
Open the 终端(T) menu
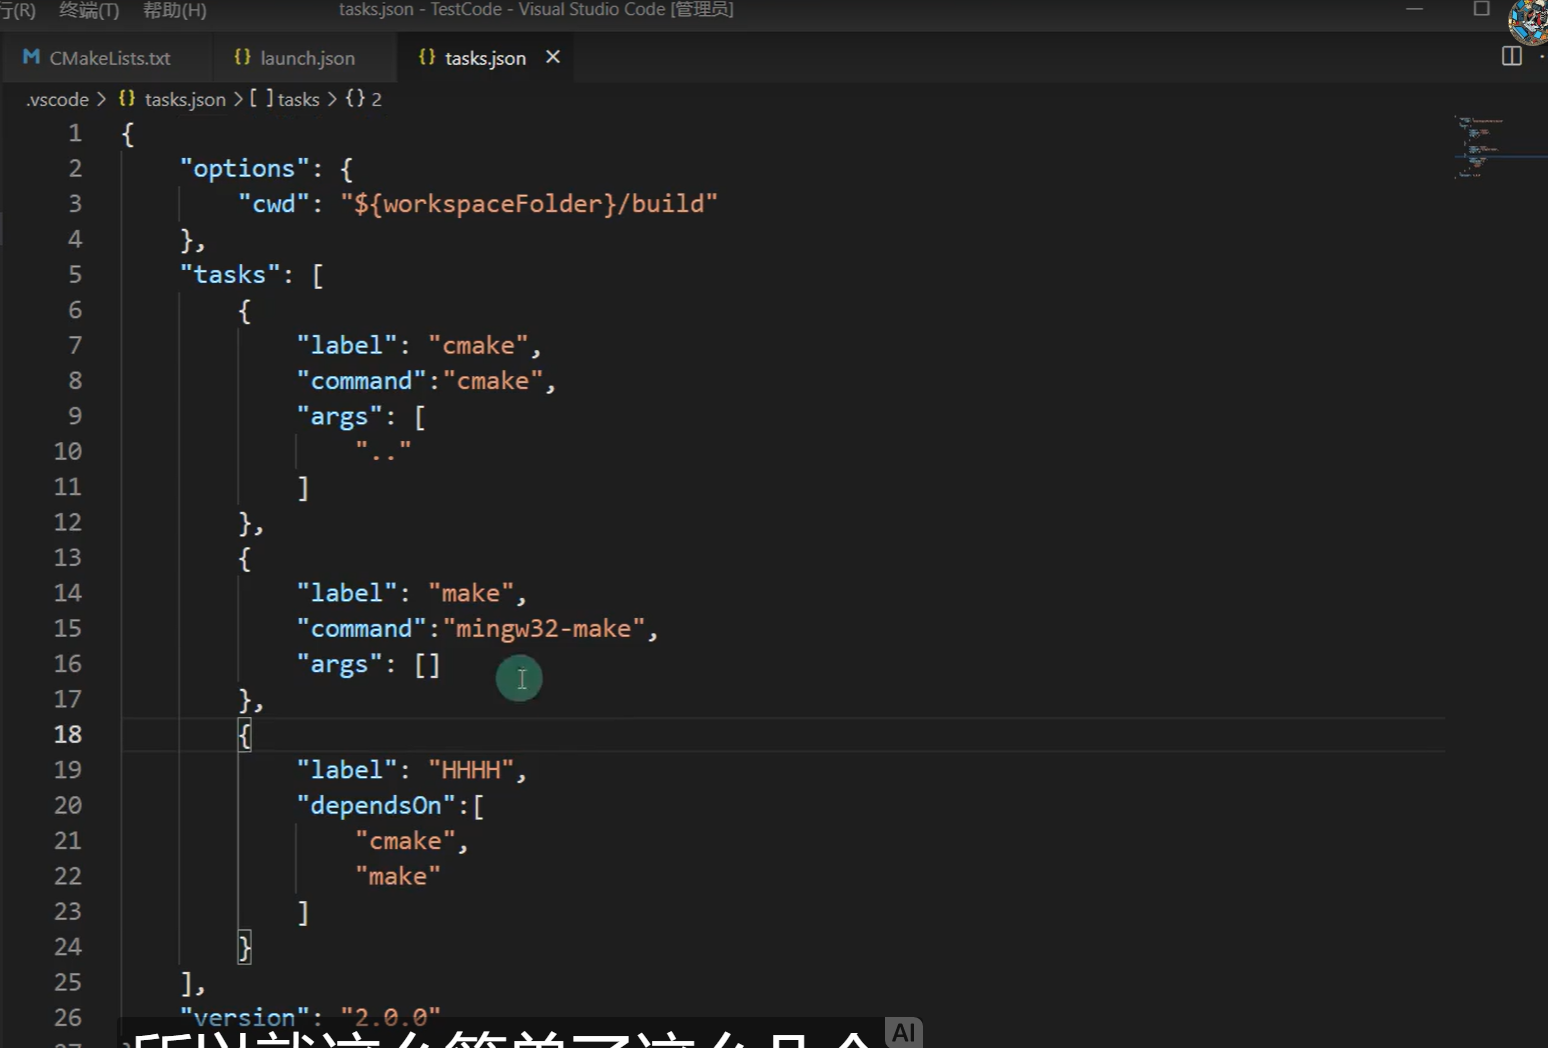pyautogui.click(x=89, y=10)
